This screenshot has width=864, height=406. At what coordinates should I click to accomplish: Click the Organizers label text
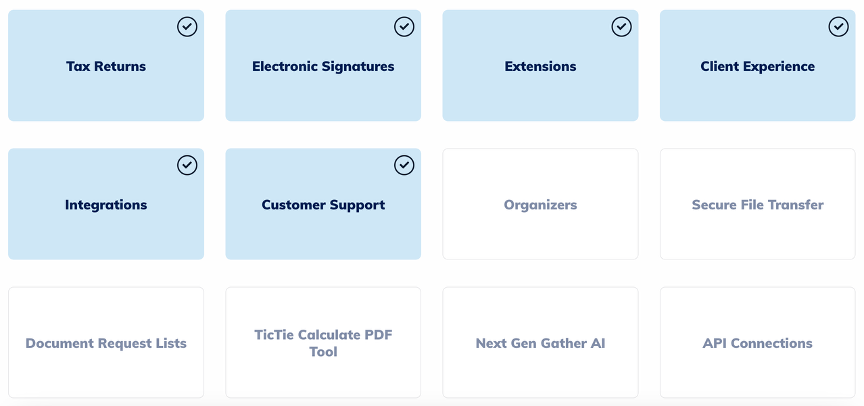tap(541, 205)
